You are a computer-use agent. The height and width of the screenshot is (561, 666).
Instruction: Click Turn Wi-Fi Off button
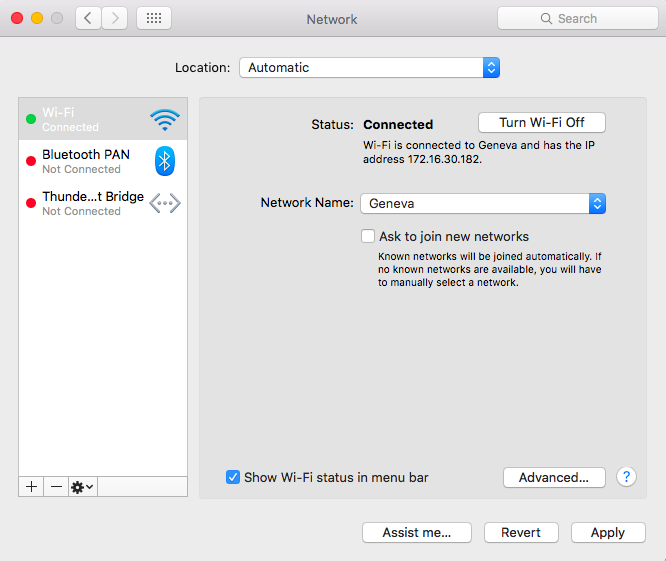tap(541, 123)
